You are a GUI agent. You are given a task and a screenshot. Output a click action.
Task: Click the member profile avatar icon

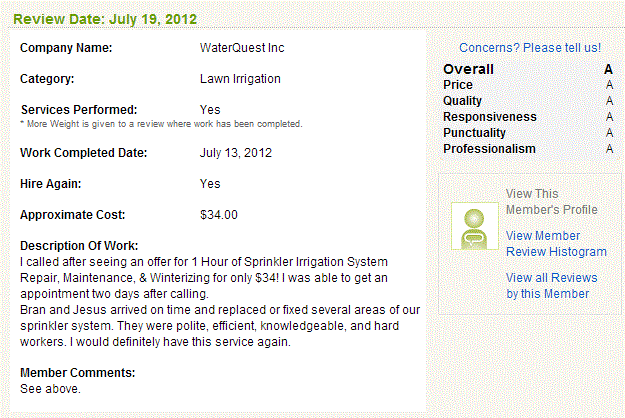pyautogui.click(x=474, y=226)
